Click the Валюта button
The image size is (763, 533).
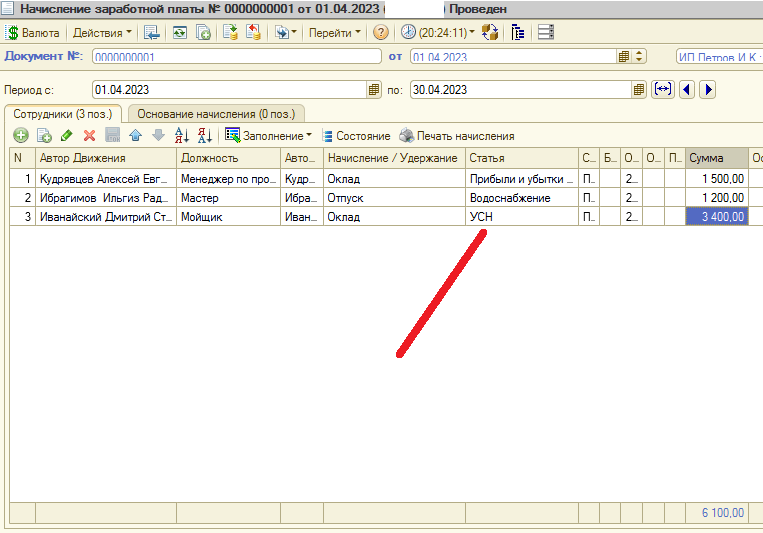[x=33, y=32]
